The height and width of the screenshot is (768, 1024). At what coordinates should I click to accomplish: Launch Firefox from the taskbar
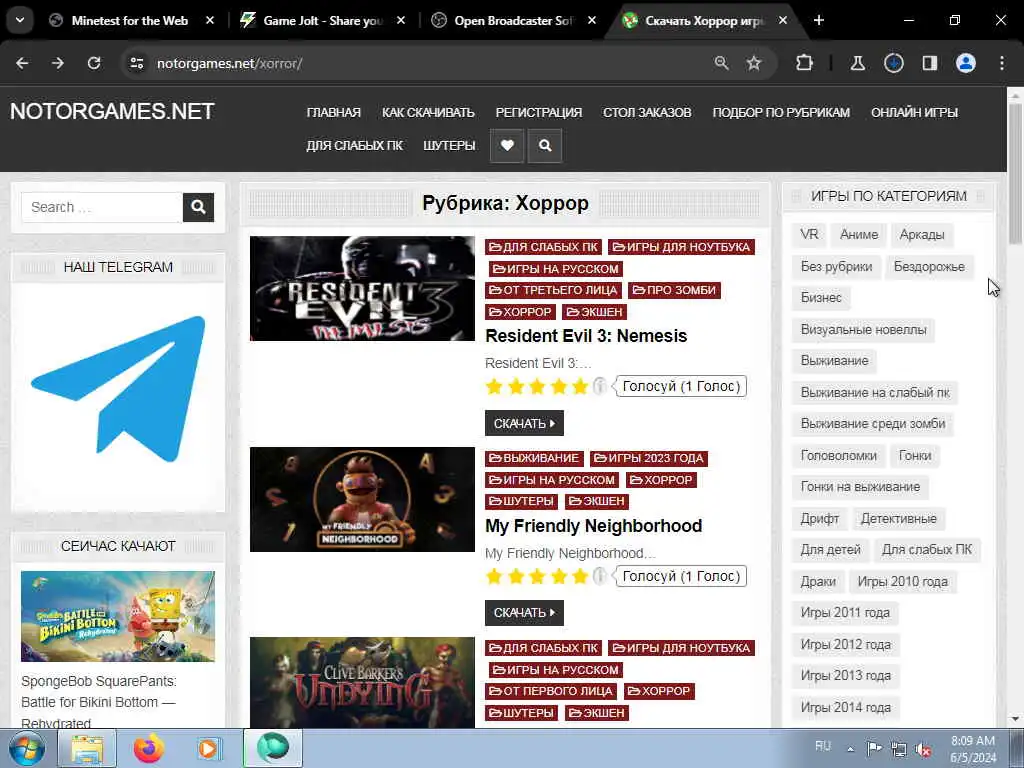pos(149,748)
